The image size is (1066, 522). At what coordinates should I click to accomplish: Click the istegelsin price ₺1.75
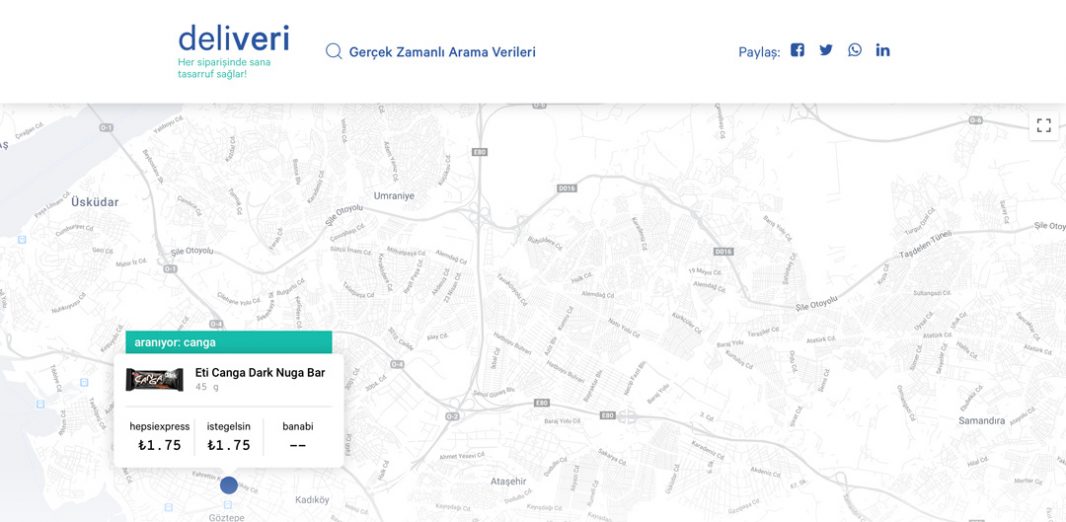[x=228, y=445]
